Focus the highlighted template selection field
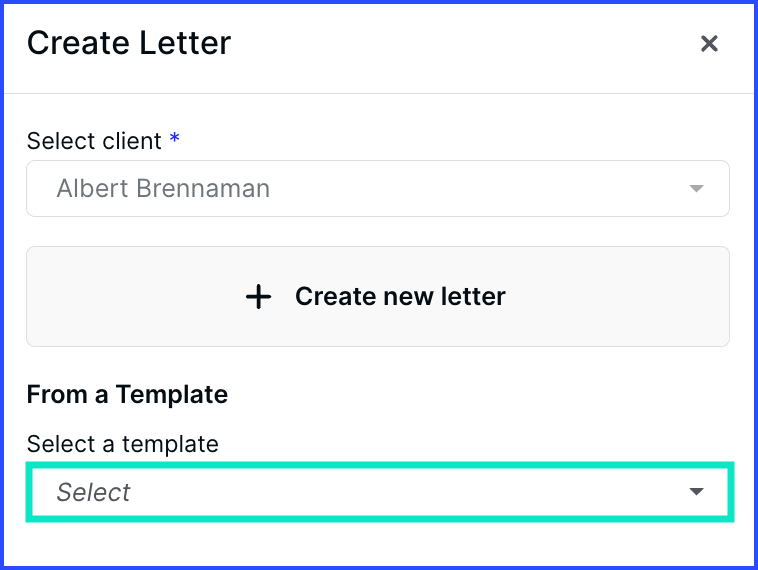Image resolution: width=758 pixels, height=570 pixels. pyautogui.click(x=380, y=492)
